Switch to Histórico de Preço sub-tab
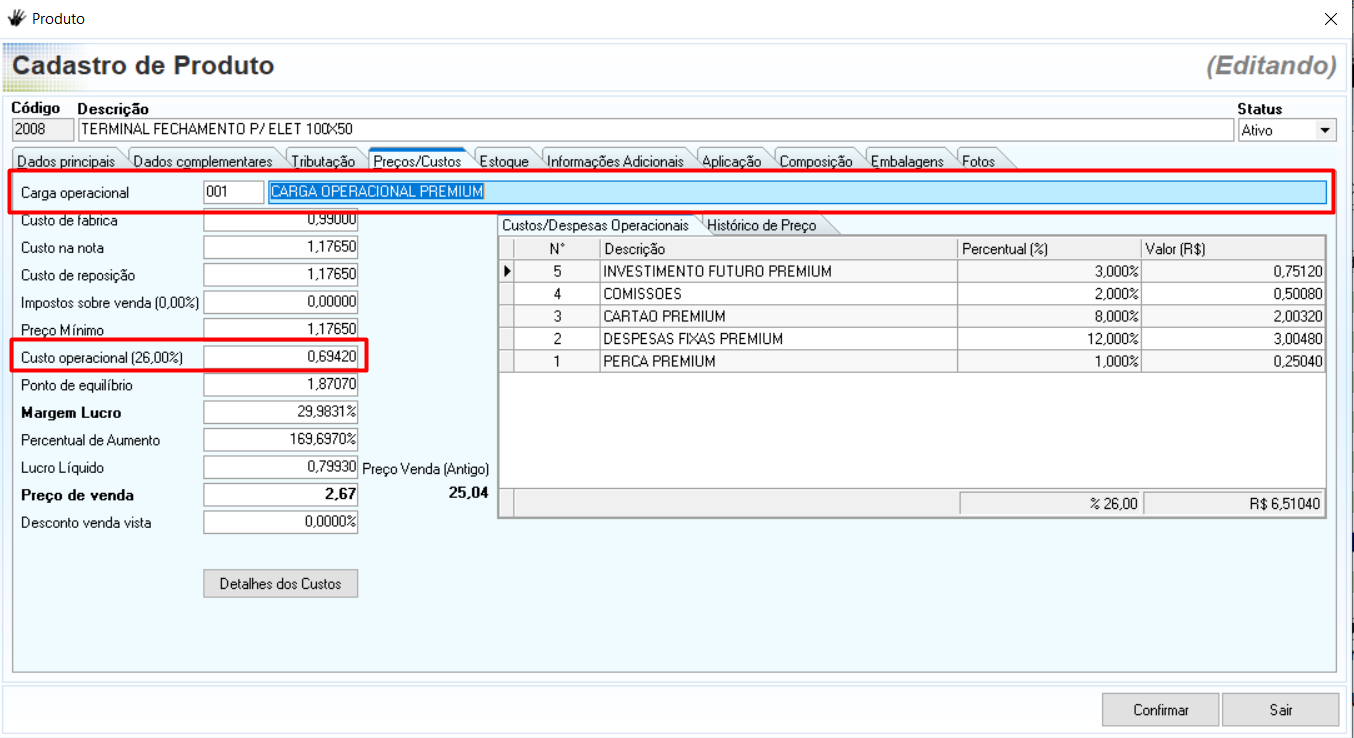1354x738 pixels. 762,225
